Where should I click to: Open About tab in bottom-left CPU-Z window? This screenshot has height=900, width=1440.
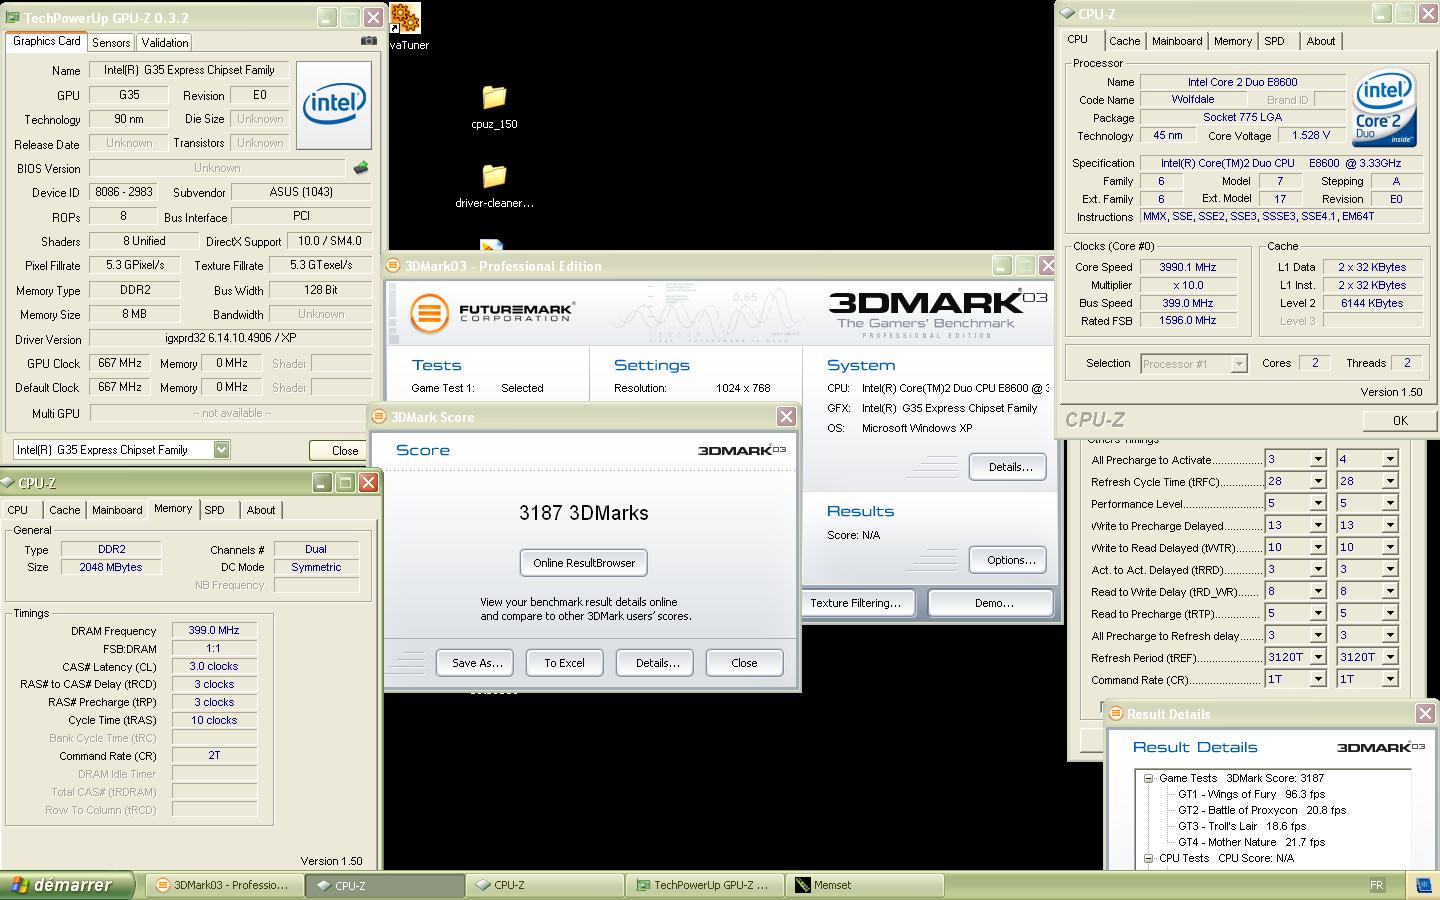coord(261,510)
